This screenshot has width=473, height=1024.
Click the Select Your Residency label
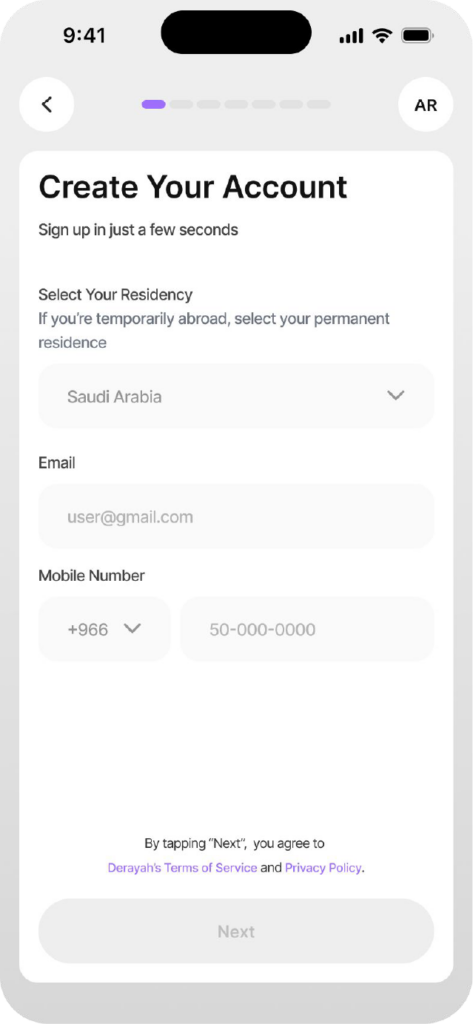(x=116, y=295)
